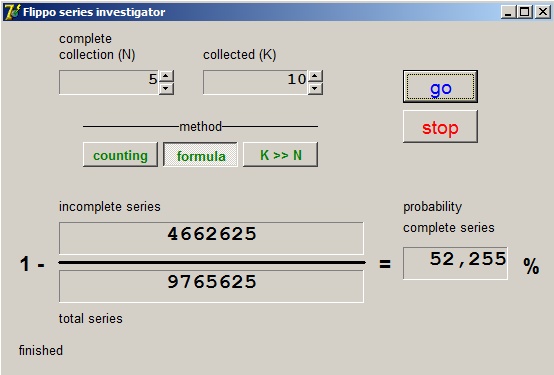Click the probability label

point(432,207)
